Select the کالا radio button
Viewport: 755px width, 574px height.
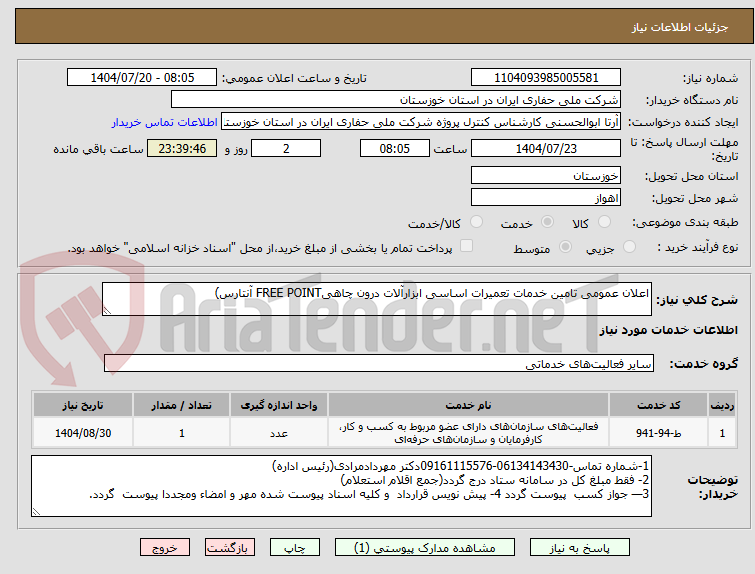pos(604,222)
